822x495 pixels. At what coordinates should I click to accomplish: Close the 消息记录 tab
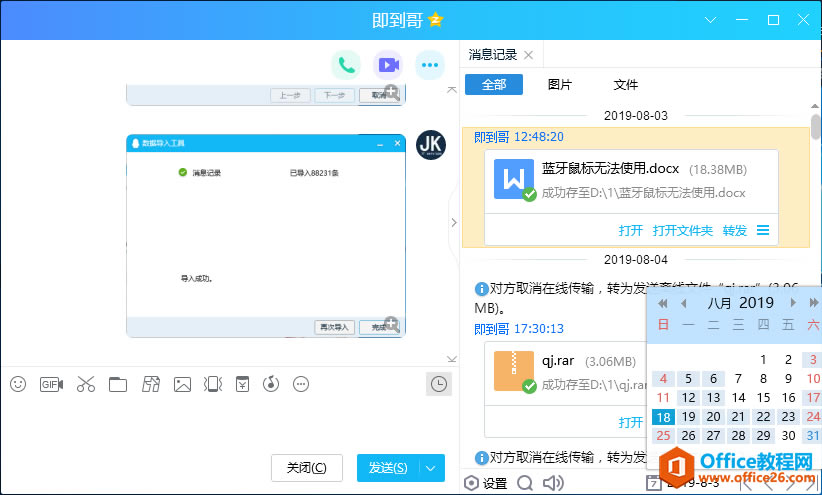click(x=528, y=55)
